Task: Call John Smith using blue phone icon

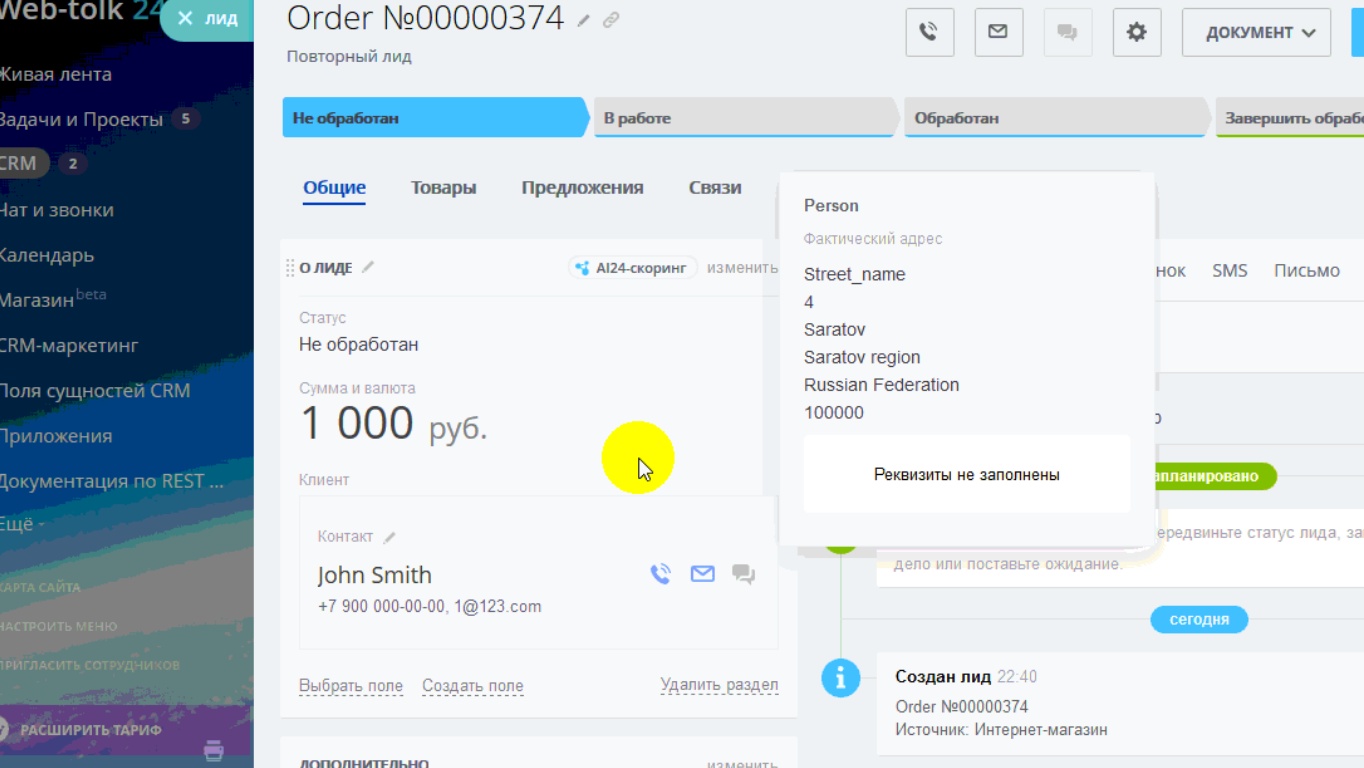Action: (660, 574)
